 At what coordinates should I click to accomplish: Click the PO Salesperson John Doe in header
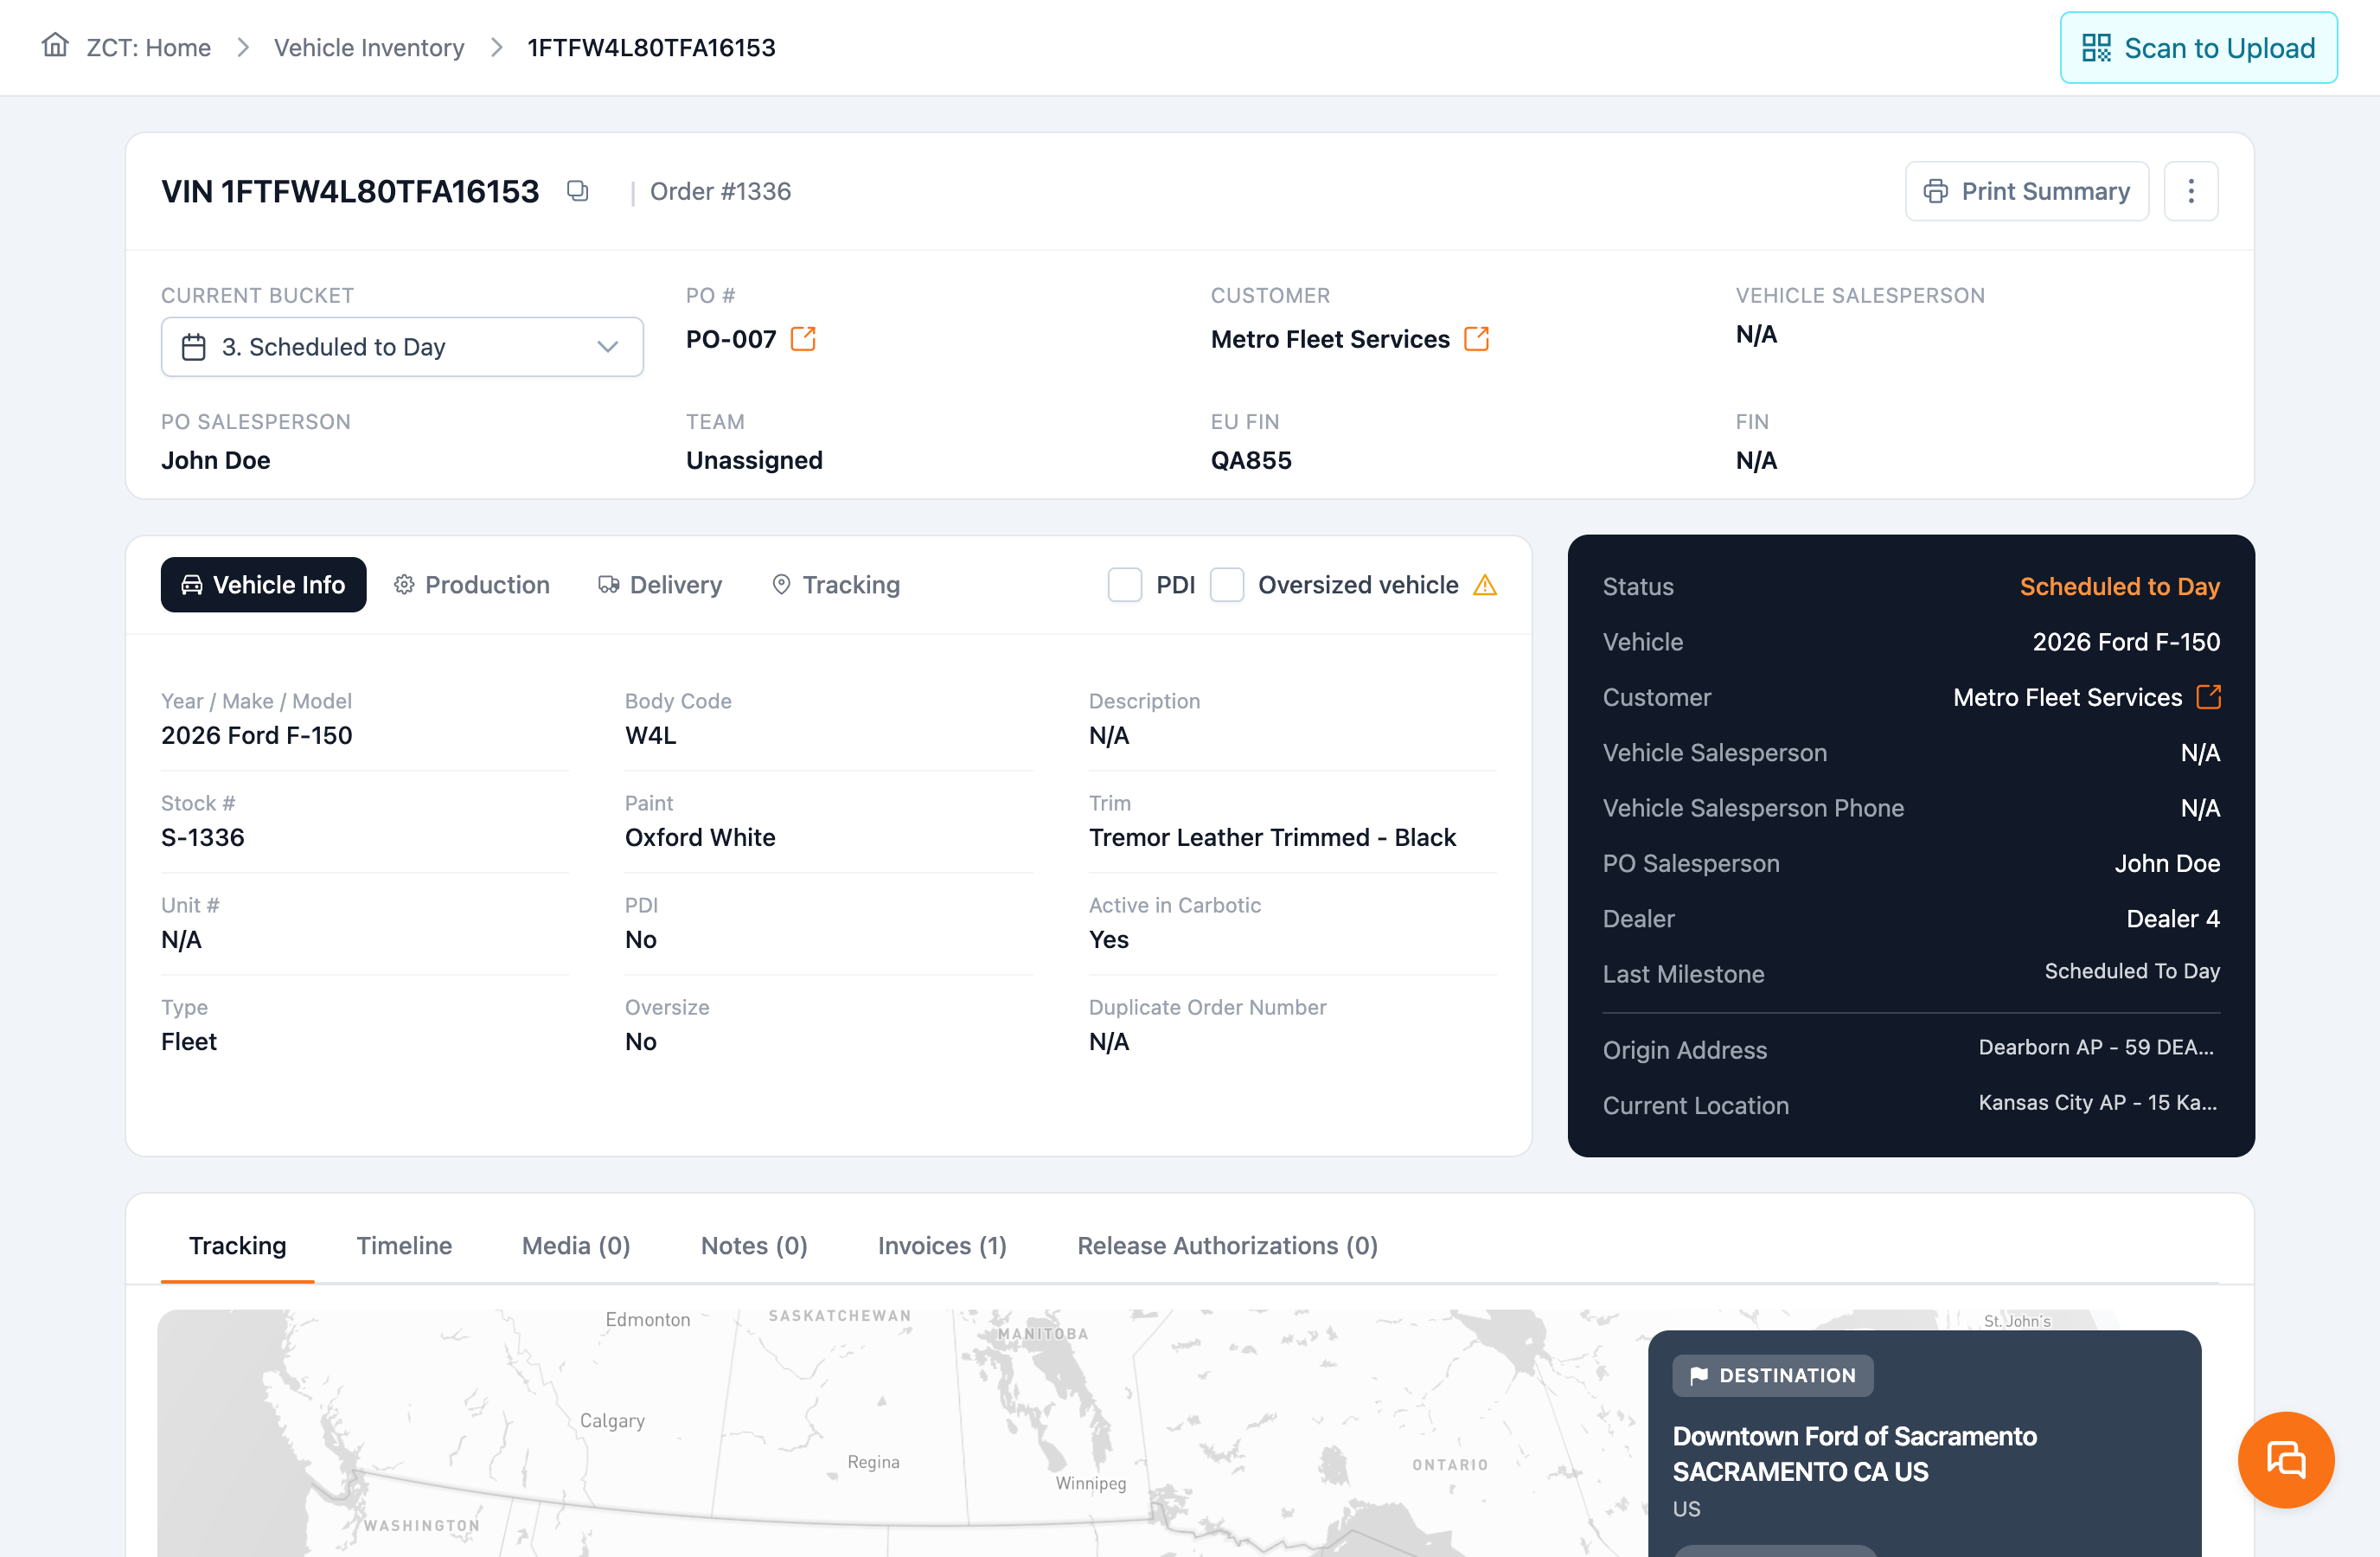click(x=216, y=460)
